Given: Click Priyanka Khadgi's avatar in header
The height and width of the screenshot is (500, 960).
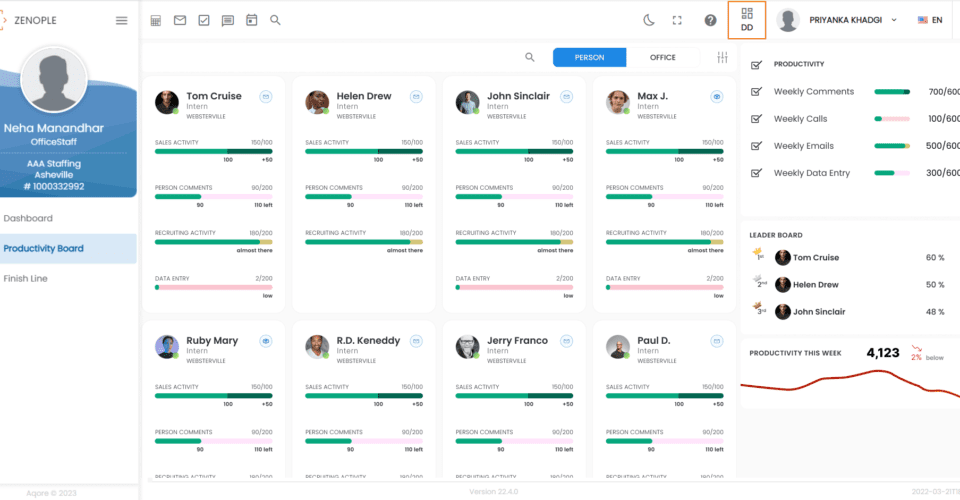Looking at the screenshot, I should pos(788,20).
